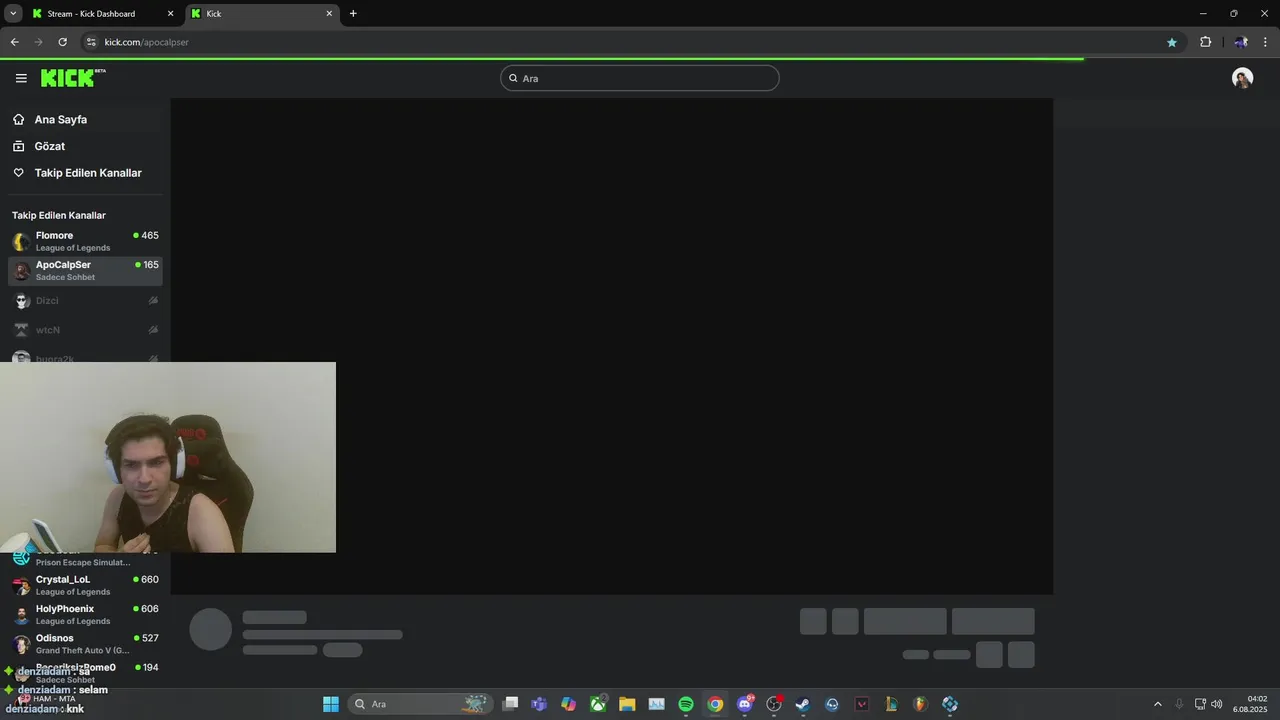Click the Windows taskbar search box

[x=421, y=704]
